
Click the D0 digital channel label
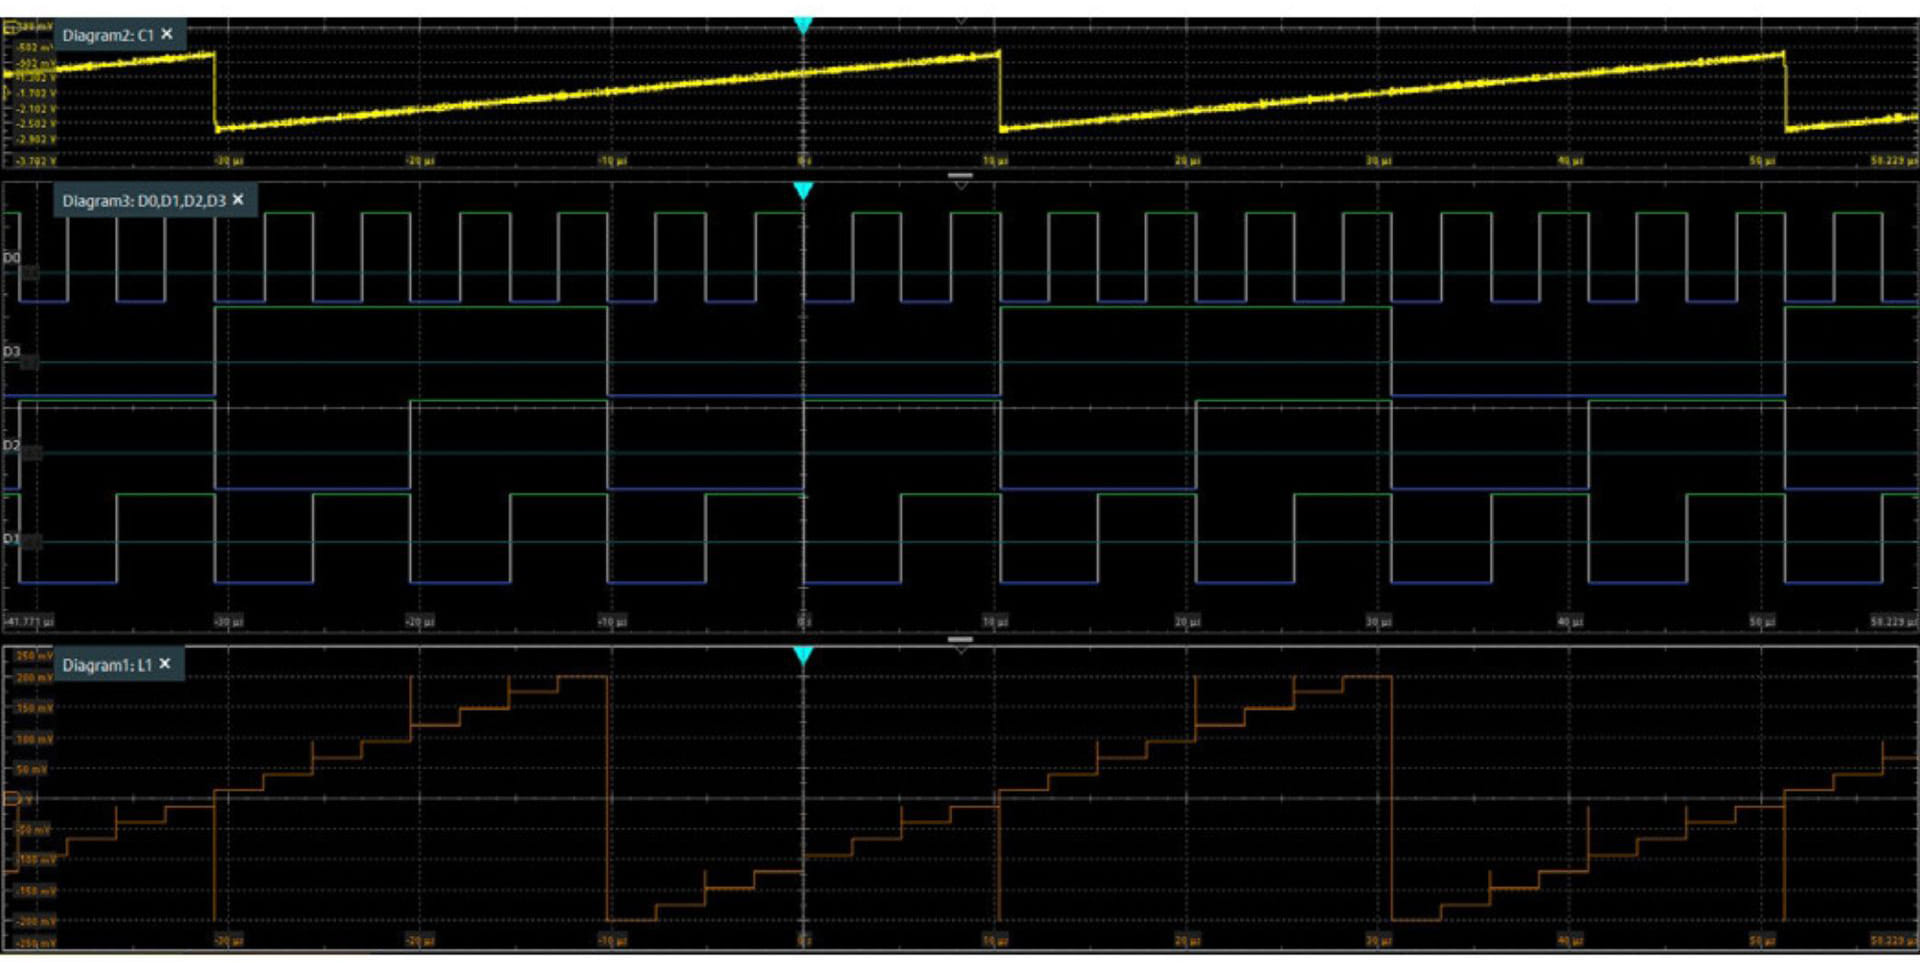(x=12, y=258)
